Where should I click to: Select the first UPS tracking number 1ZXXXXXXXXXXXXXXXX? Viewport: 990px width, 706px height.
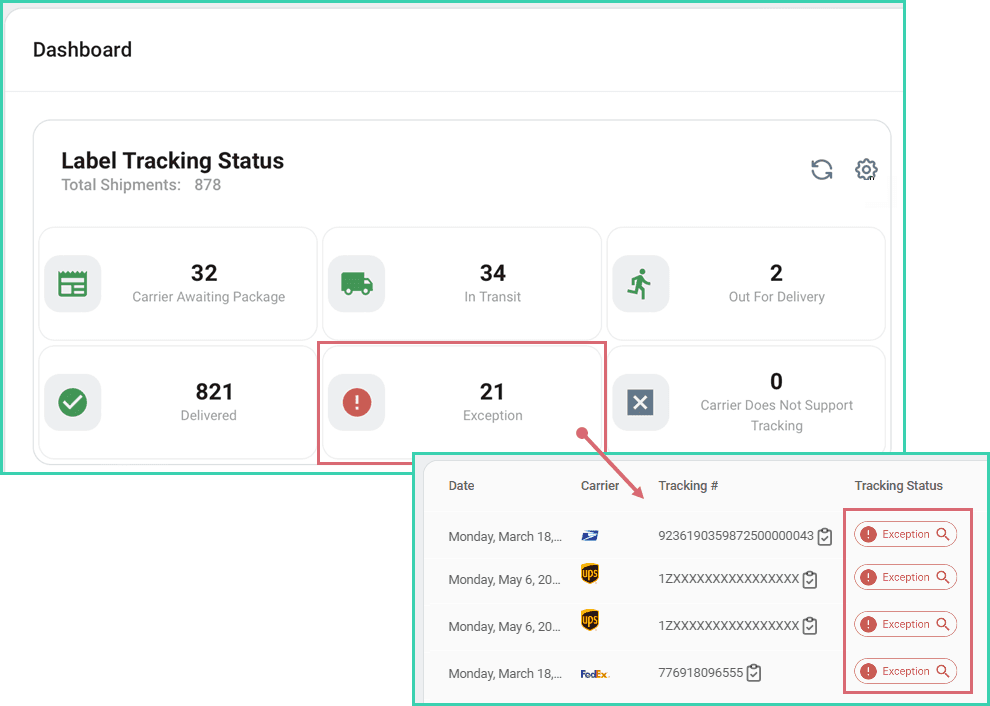click(x=728, y=579)
